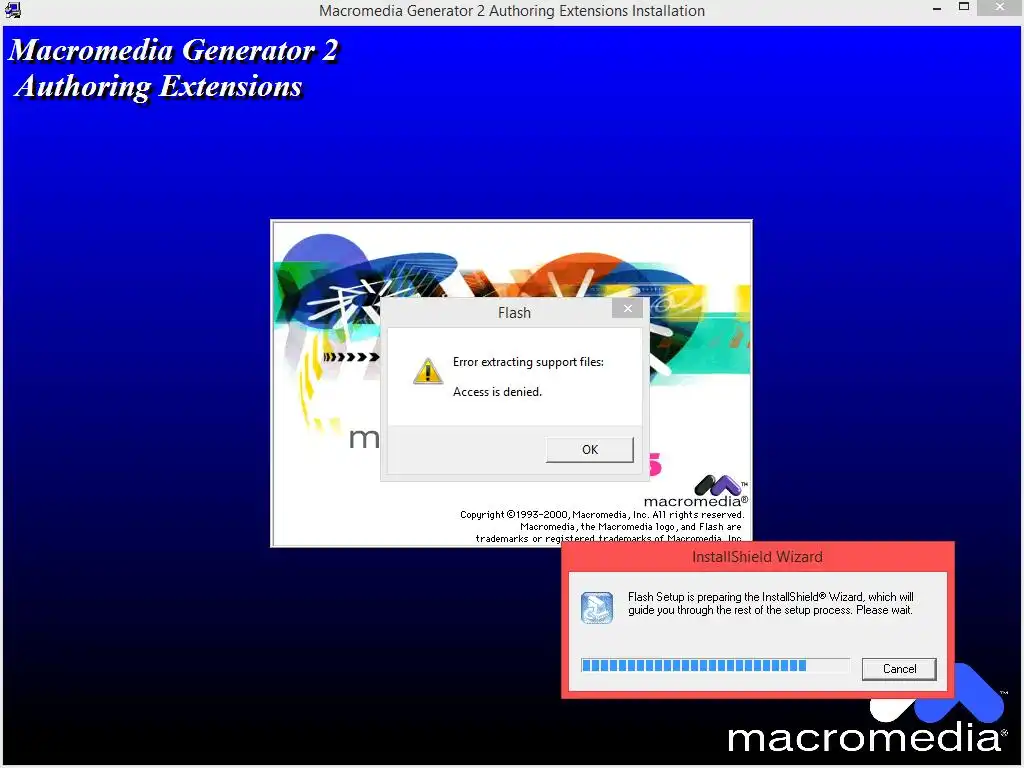Close the Generator 2 installation window
The width and height of the screenshot is (1024, 768).
point(1000,7)
